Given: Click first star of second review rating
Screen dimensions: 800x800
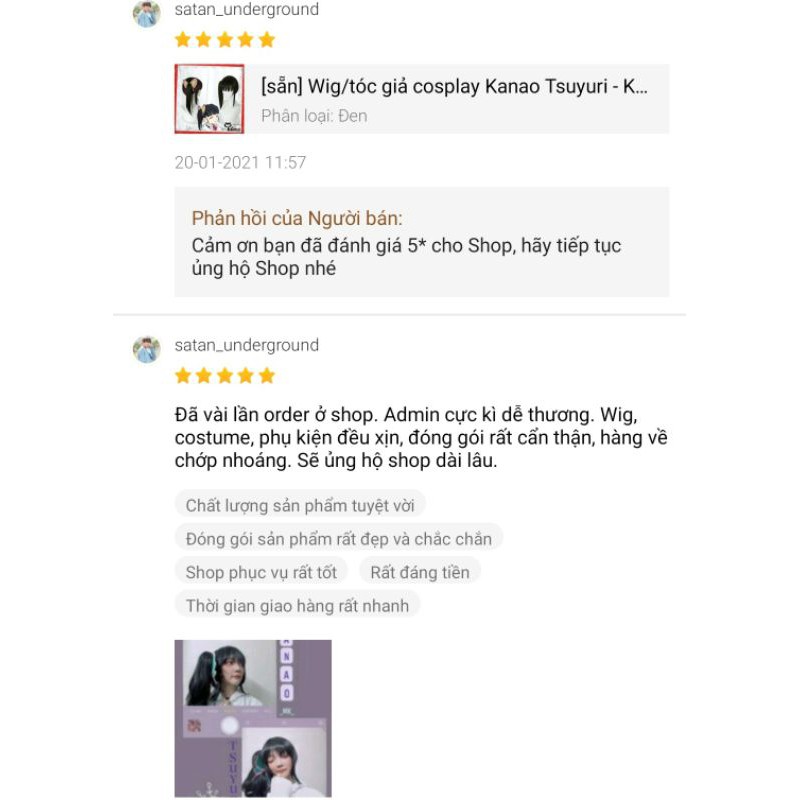Looking at the screenshot, I should click(183, 376).
